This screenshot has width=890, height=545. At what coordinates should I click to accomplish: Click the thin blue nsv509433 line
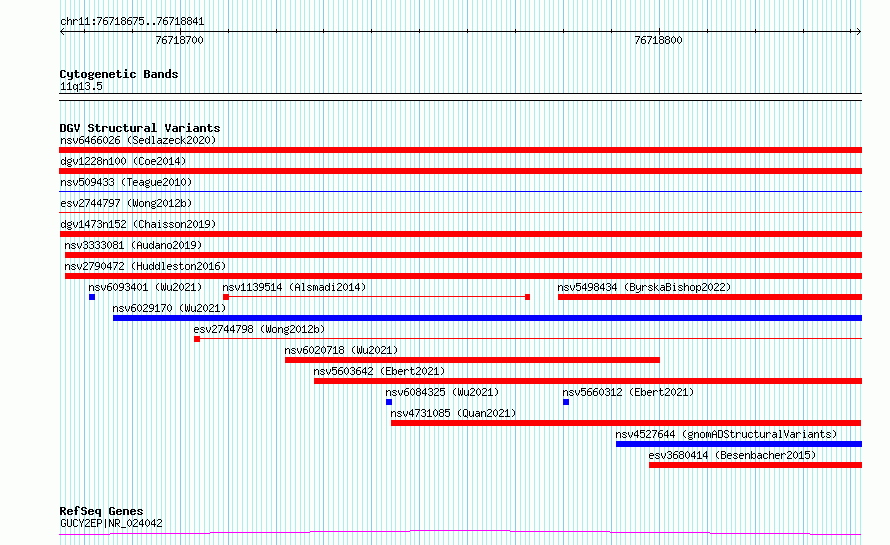pos(460,192)
